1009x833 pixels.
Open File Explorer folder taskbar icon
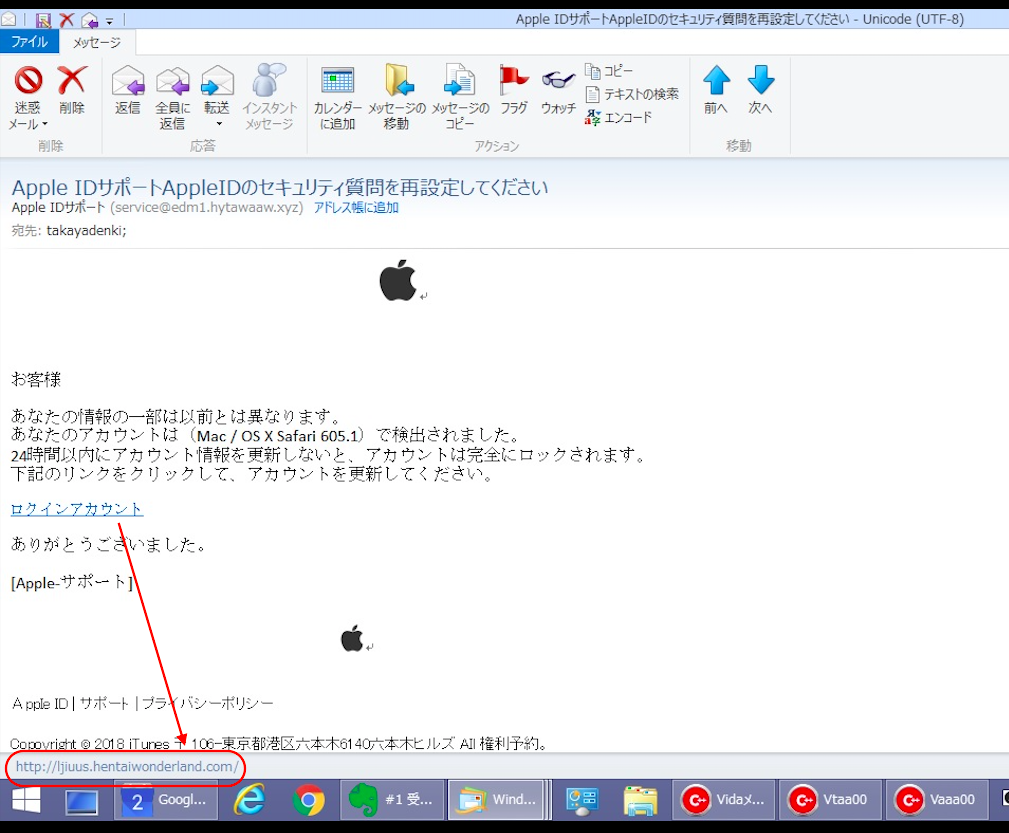click(x=640, y=801)
